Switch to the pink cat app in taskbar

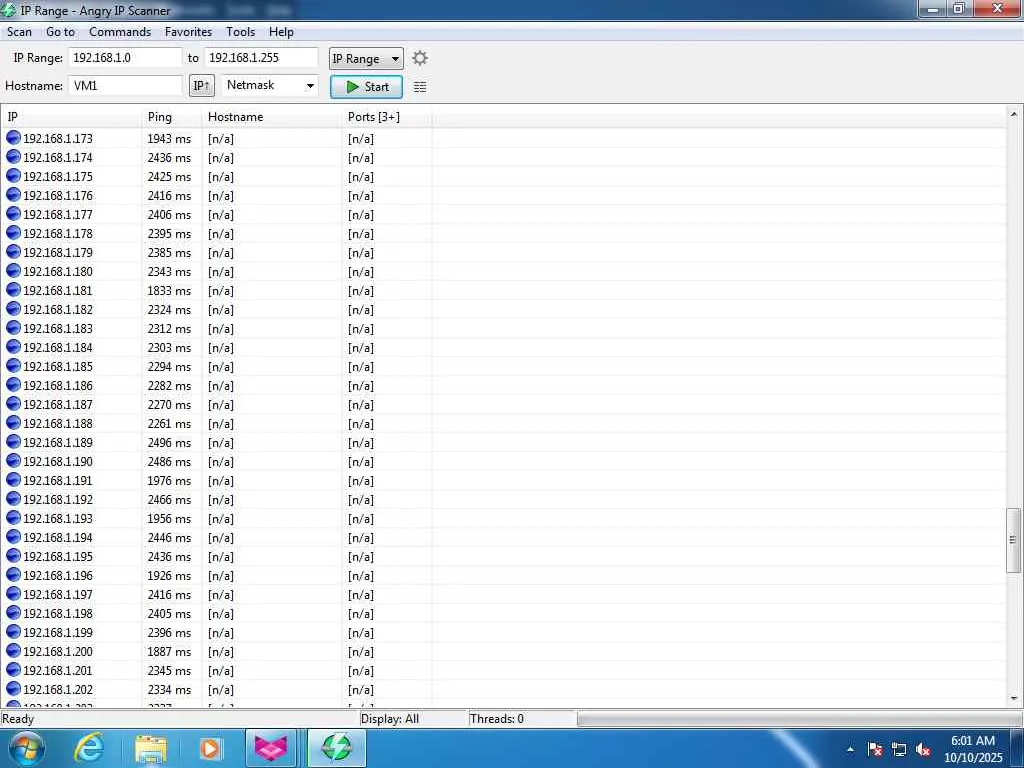[271, 748]
